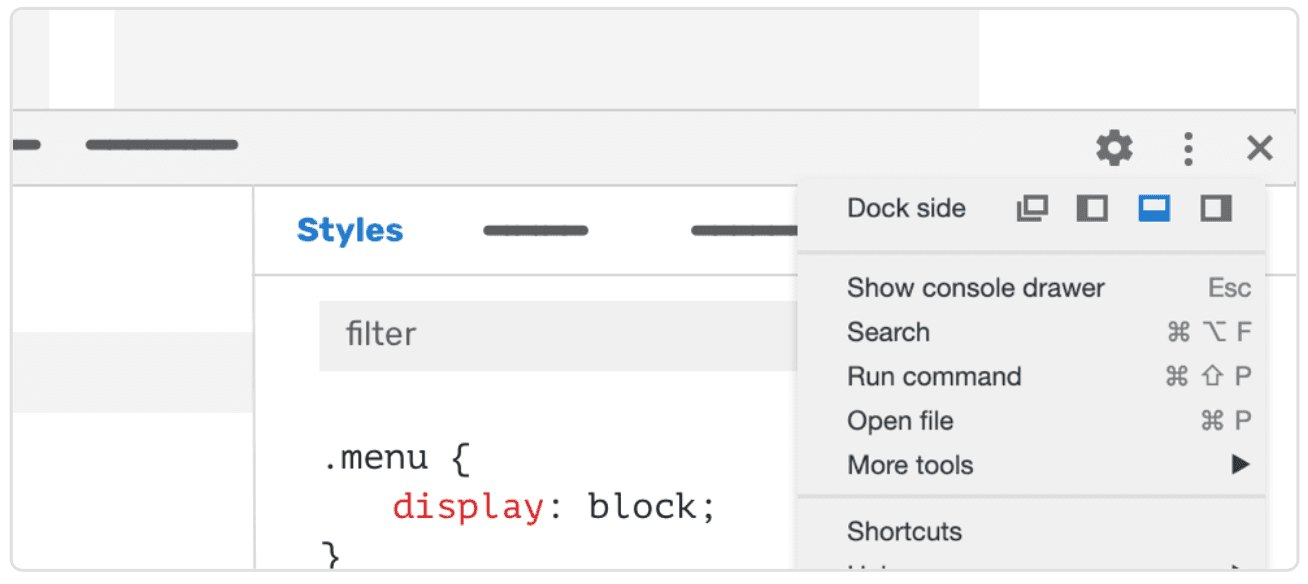Screen dimensions: 1308x584
Task: Dock DevTools to the right side
Action: pos(1216,208)
